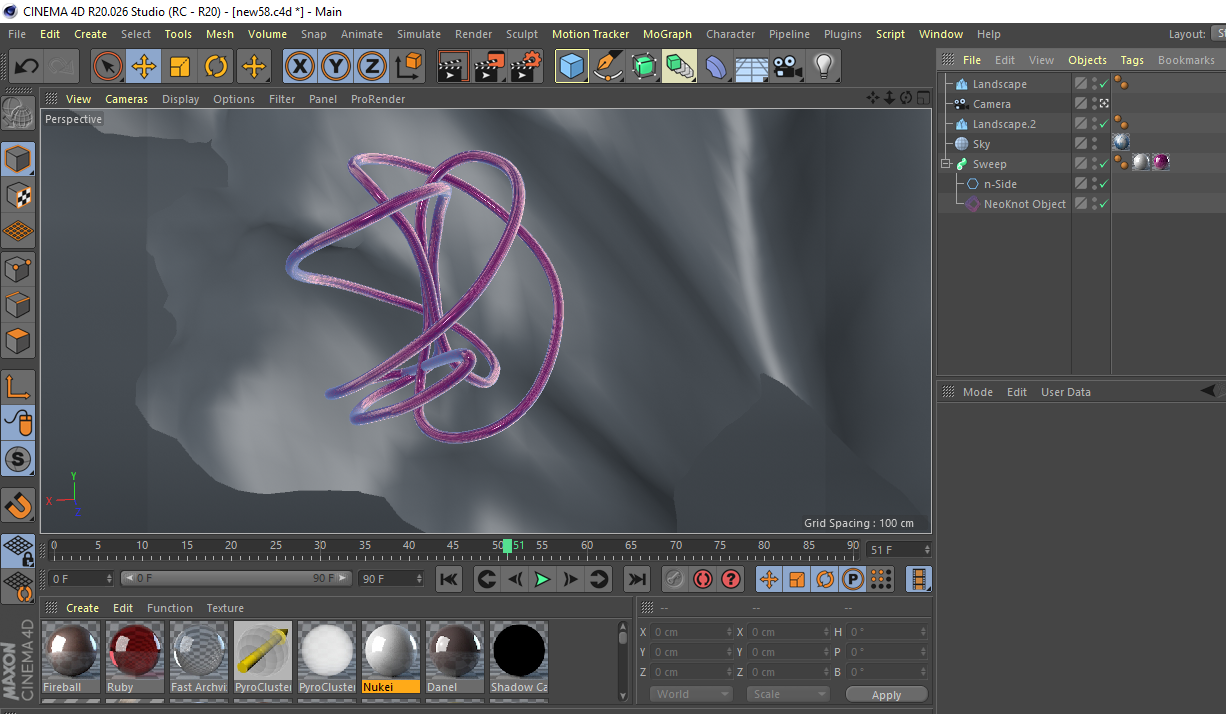Toggle the n-Side enable checkmark
Image resolution: width=1226 pixels, height=714 pixels.
(x=1103, y=184)
